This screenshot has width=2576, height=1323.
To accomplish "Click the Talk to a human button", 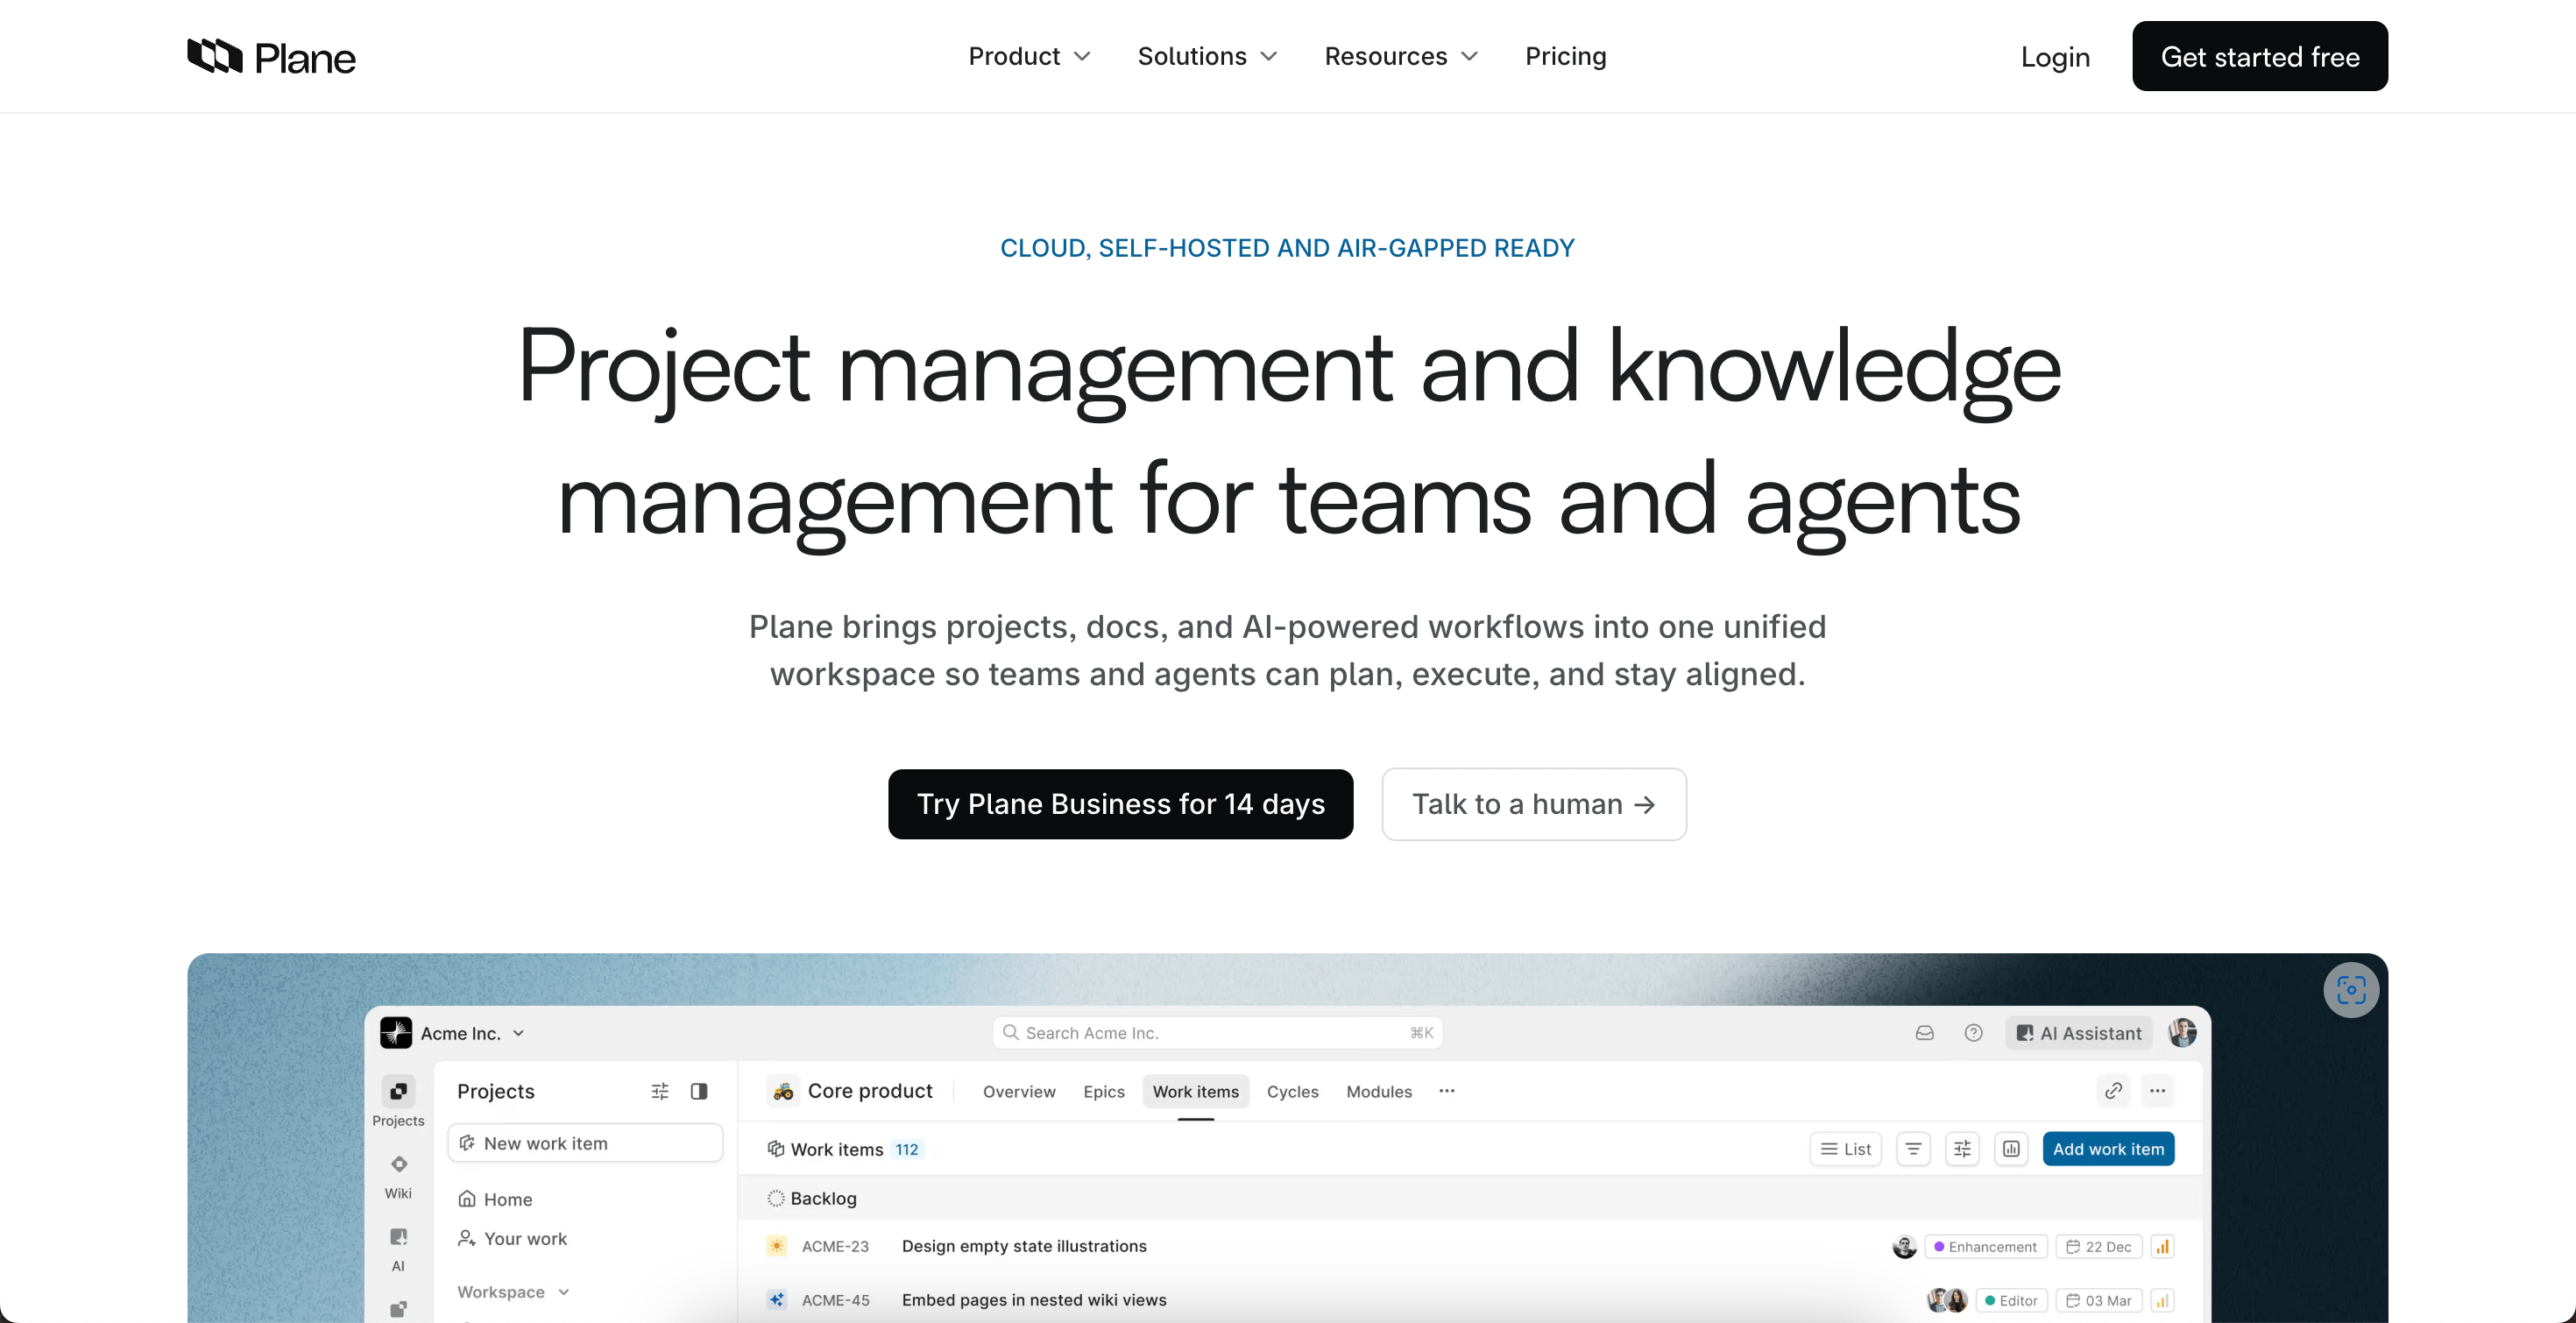I will (1533, 804).
